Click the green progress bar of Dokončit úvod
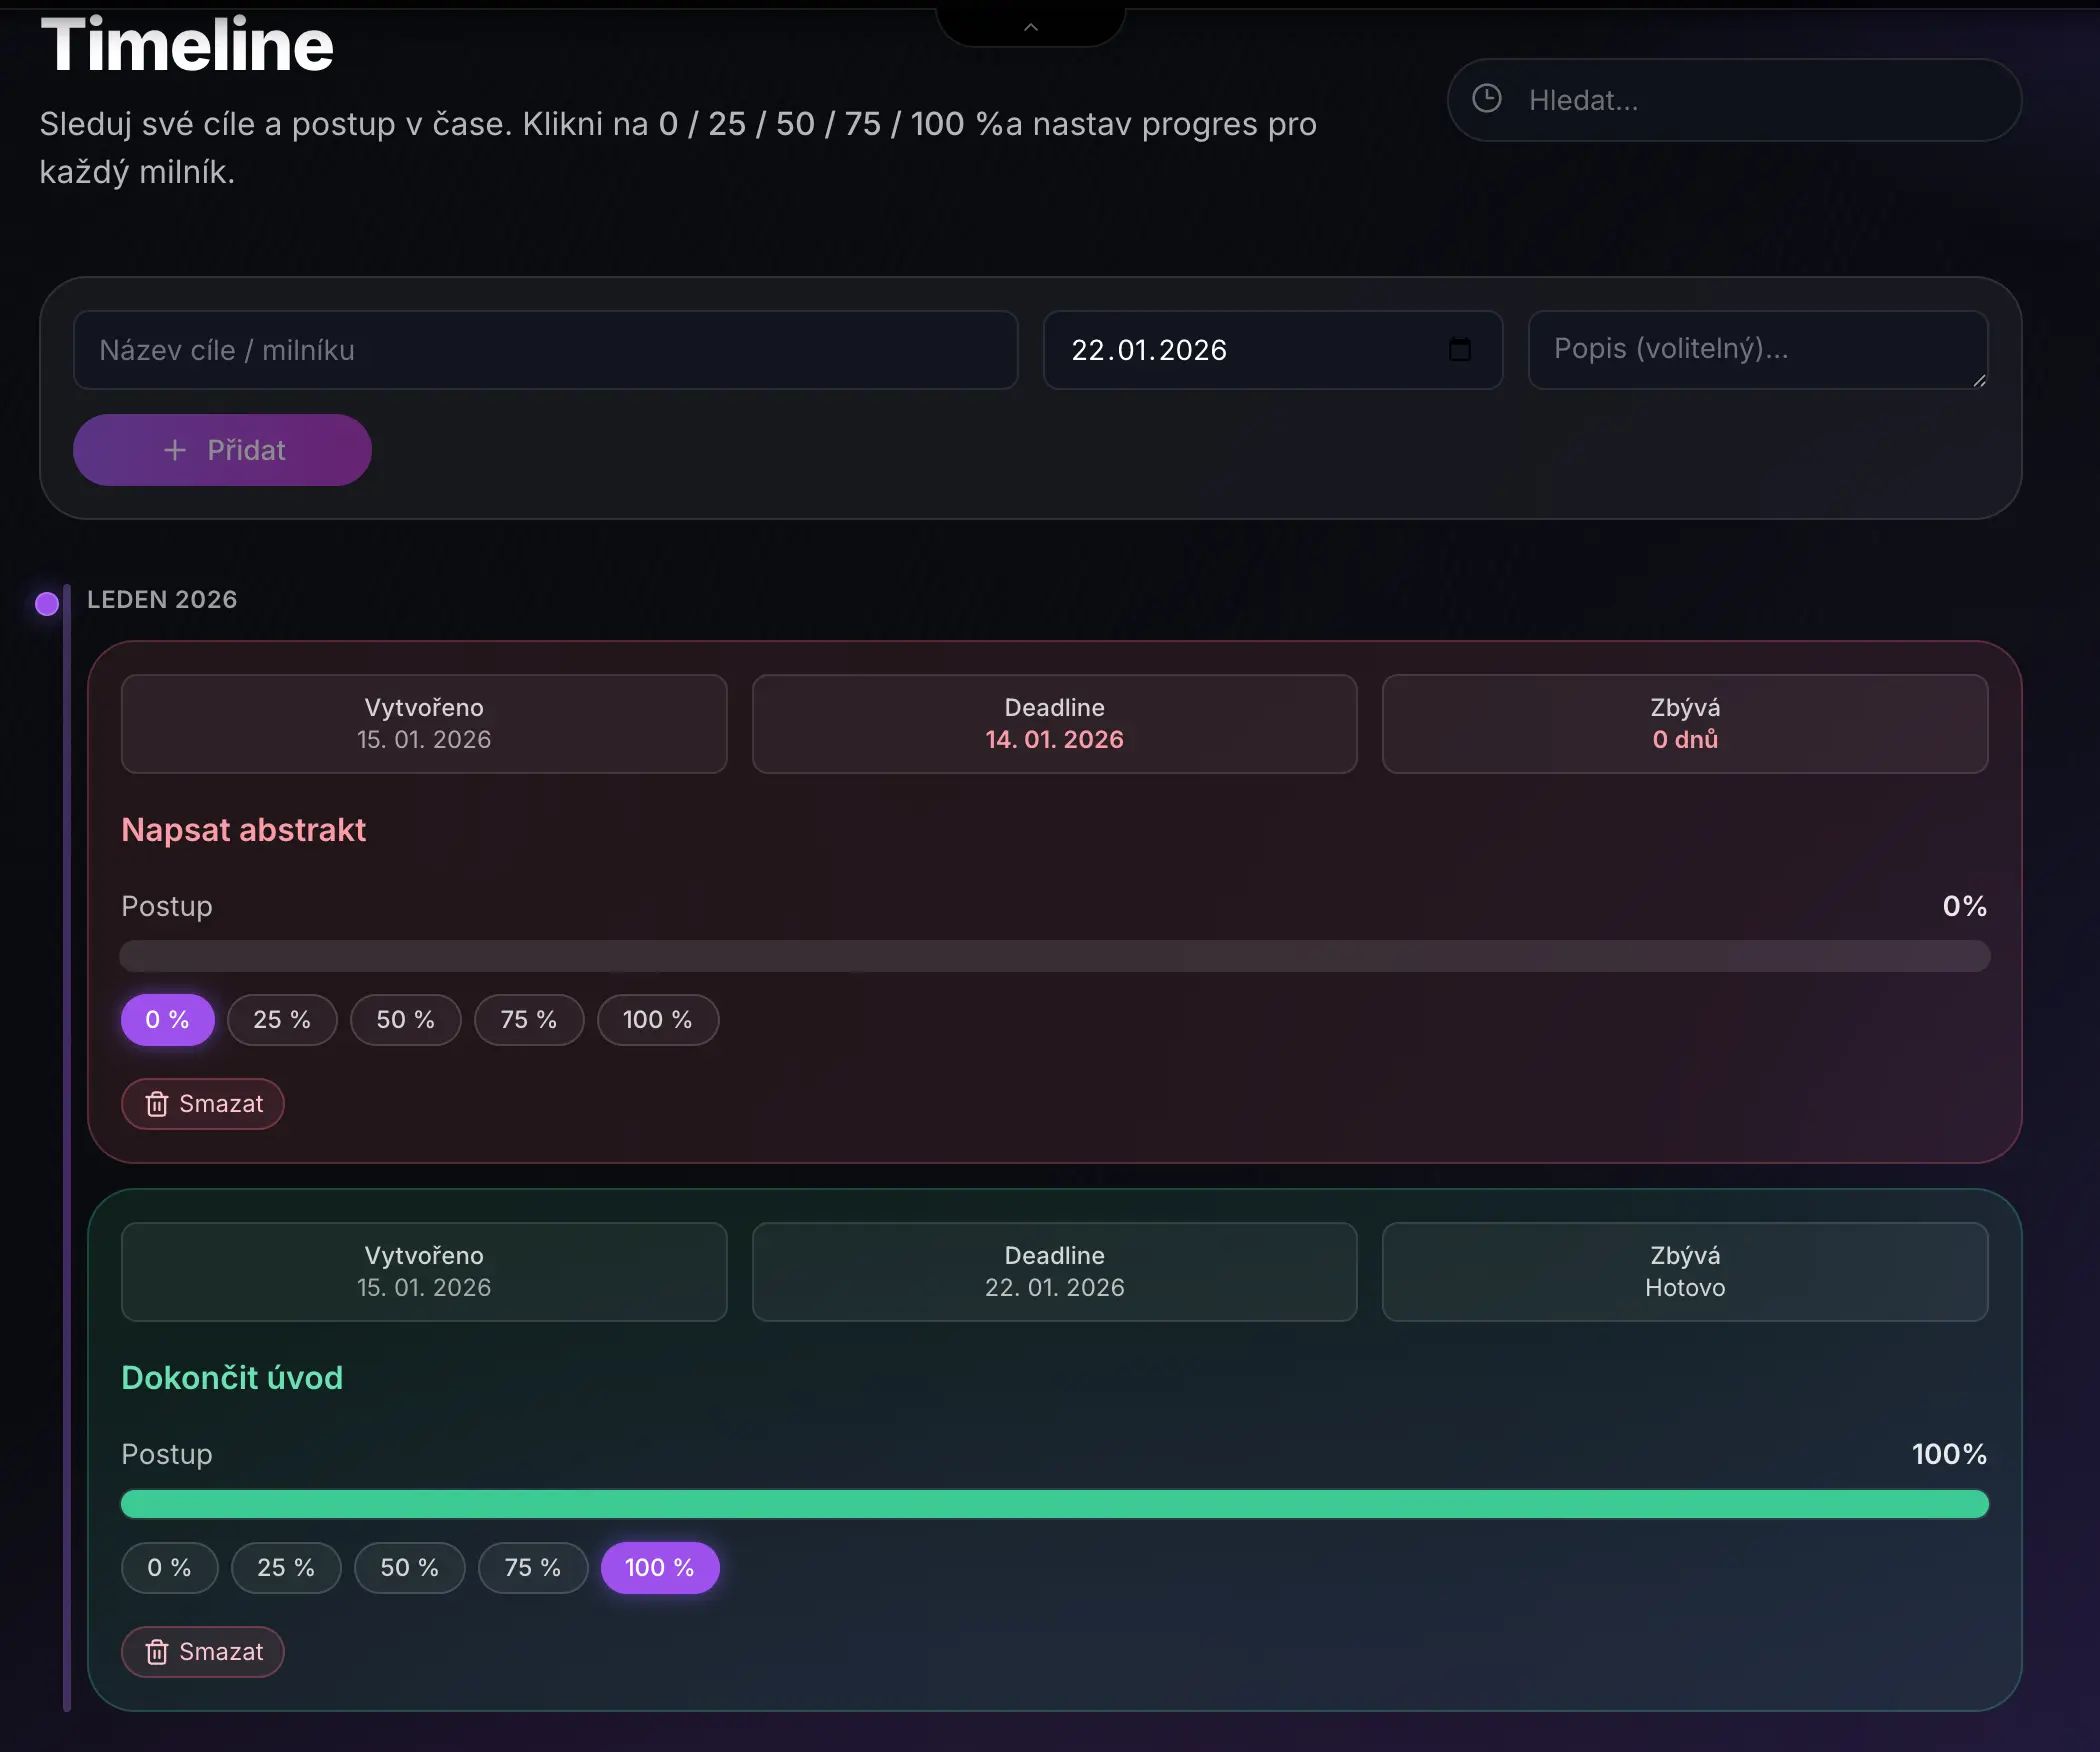The height and width of the screenshot is (1752, 2100). (1054, 1504)
